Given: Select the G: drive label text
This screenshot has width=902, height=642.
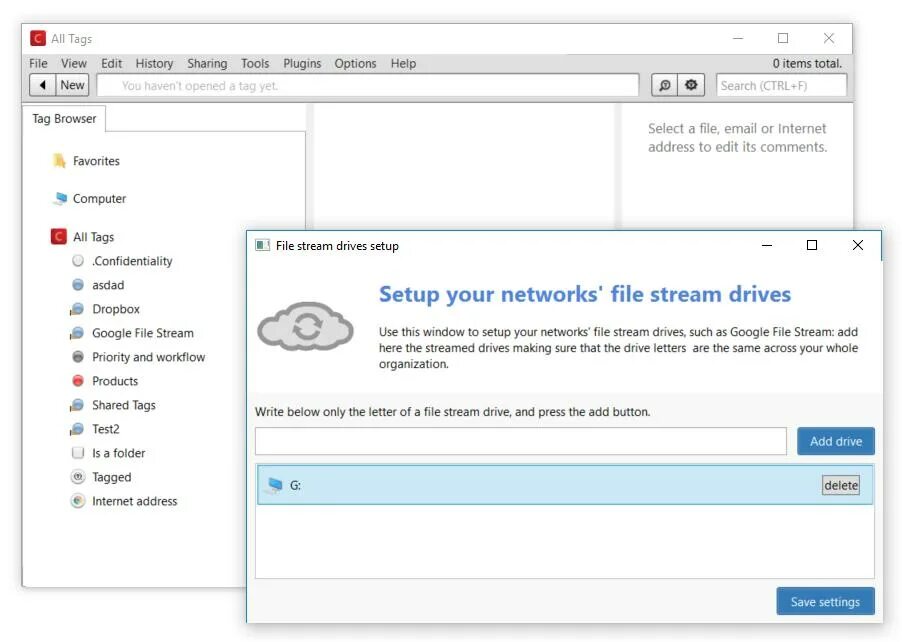Looking at the screenshot, I should point(295,486).
